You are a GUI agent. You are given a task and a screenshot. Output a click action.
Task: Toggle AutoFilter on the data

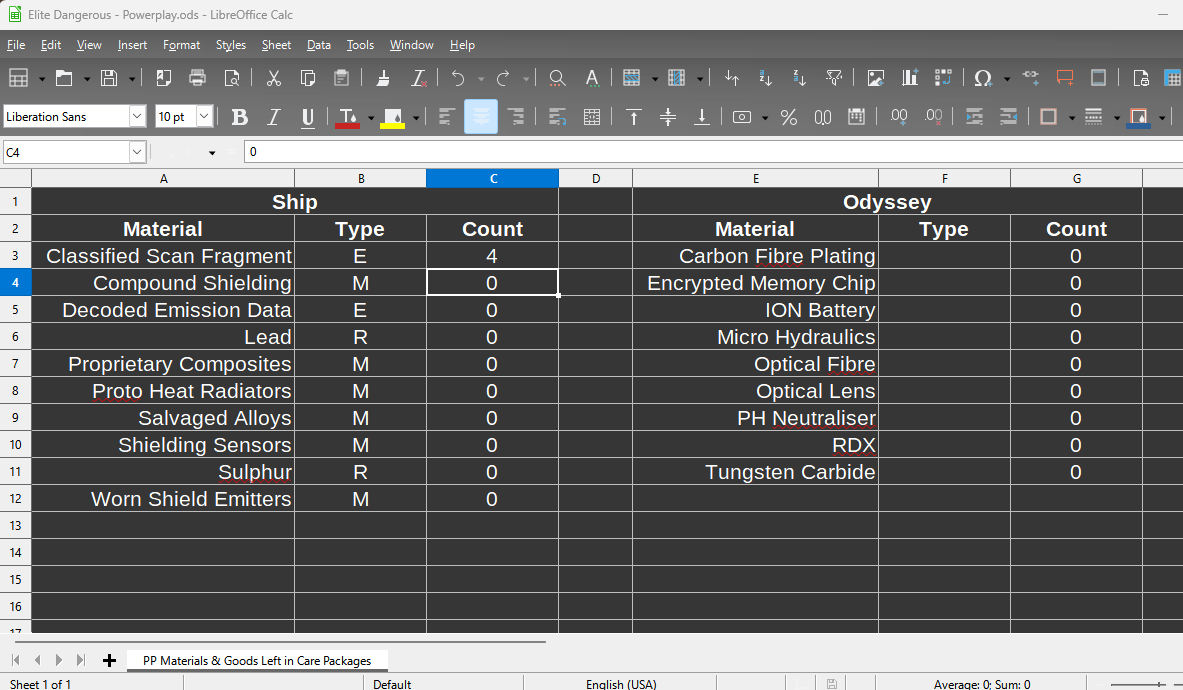(834, 78)
